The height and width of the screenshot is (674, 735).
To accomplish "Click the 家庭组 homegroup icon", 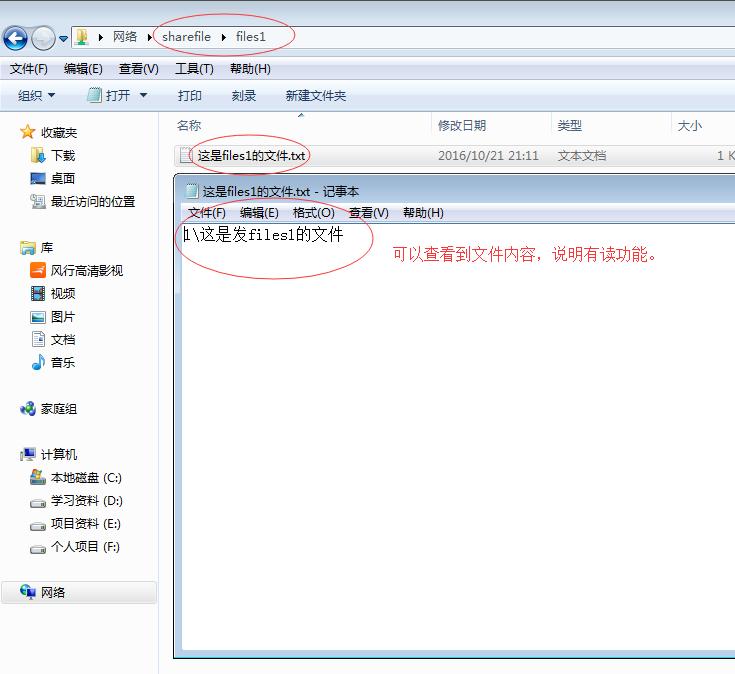I will 28,409.
